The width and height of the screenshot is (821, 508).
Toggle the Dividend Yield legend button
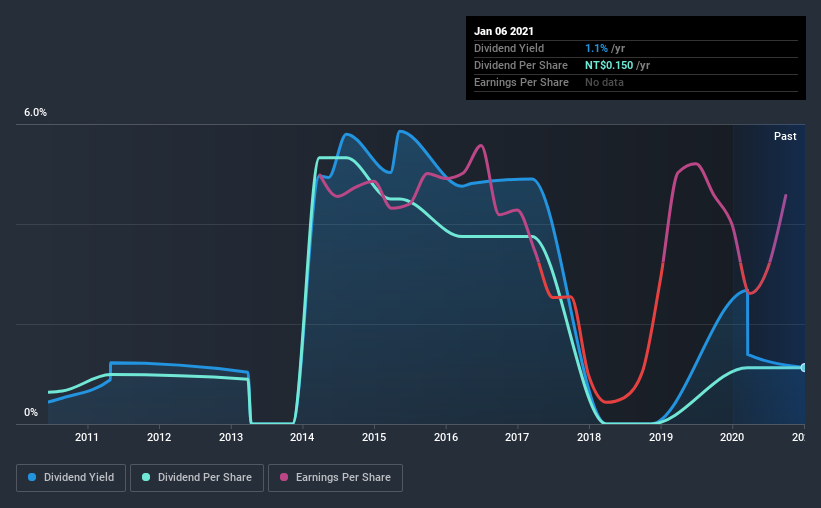pyautogui.click(x=71, y=478)
